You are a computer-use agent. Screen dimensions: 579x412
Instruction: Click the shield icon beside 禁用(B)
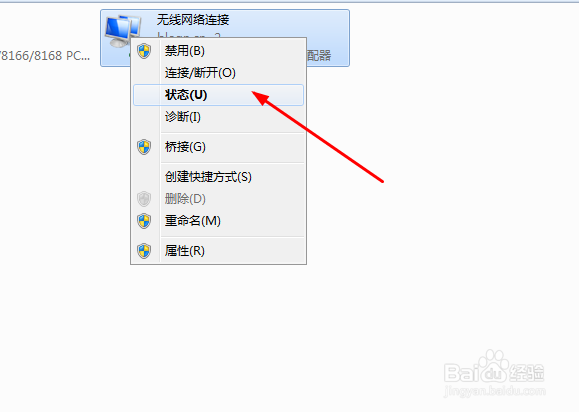[144, 51]
